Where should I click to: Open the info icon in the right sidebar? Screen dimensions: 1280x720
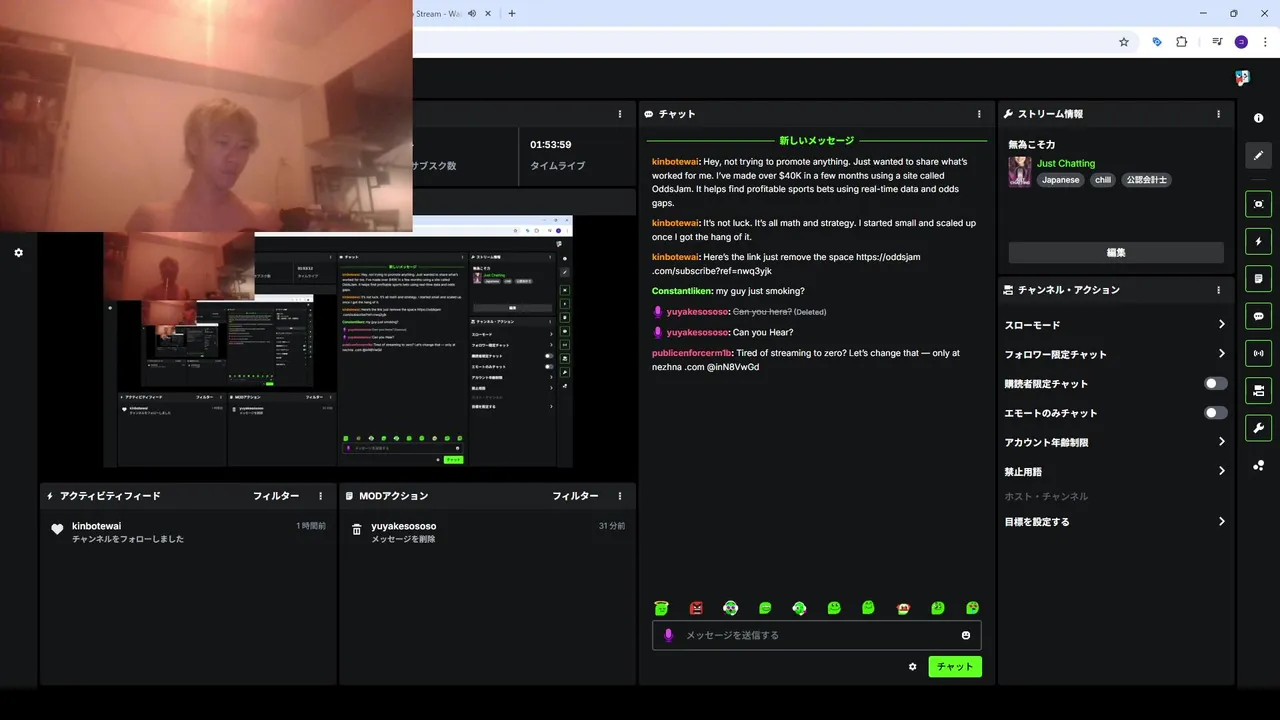(x=1258, y=118)
